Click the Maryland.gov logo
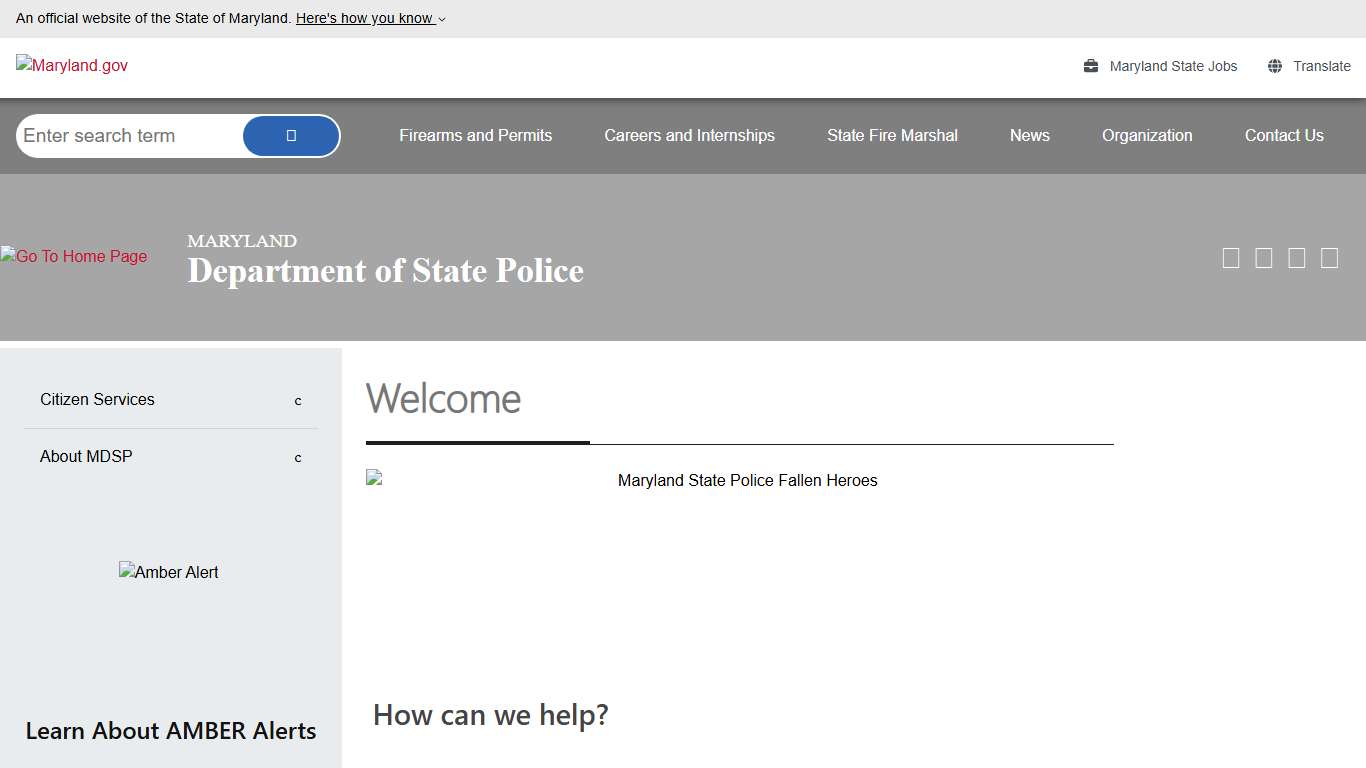Screen dimensions: 1366x768 [x=71, y=65]
